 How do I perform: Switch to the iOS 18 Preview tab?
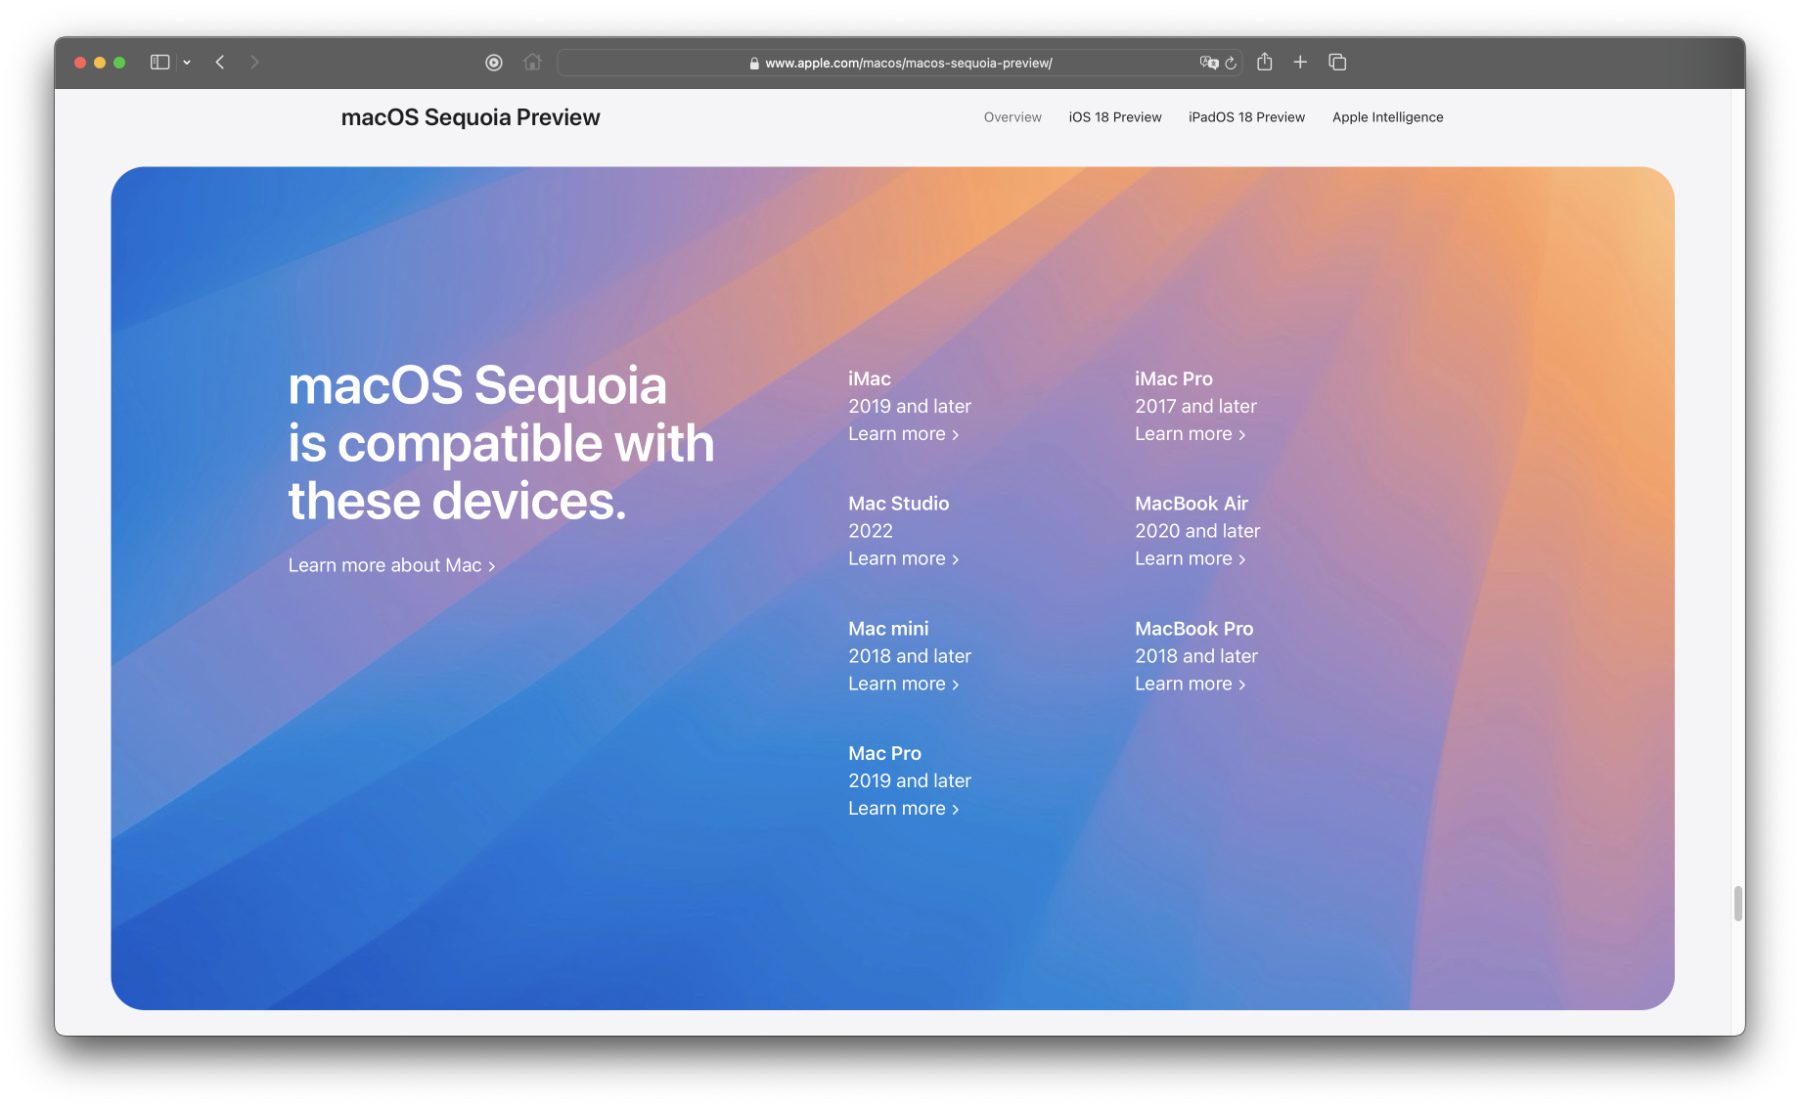tap(1114, 117)
